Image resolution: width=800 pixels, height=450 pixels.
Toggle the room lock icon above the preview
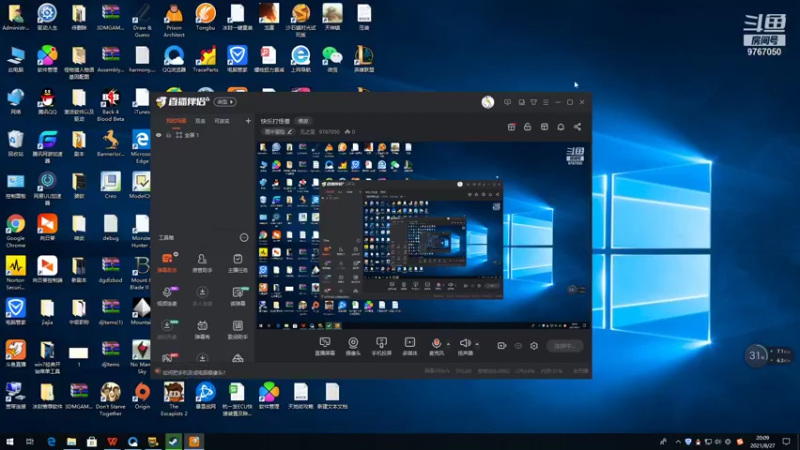click(528, 127)
